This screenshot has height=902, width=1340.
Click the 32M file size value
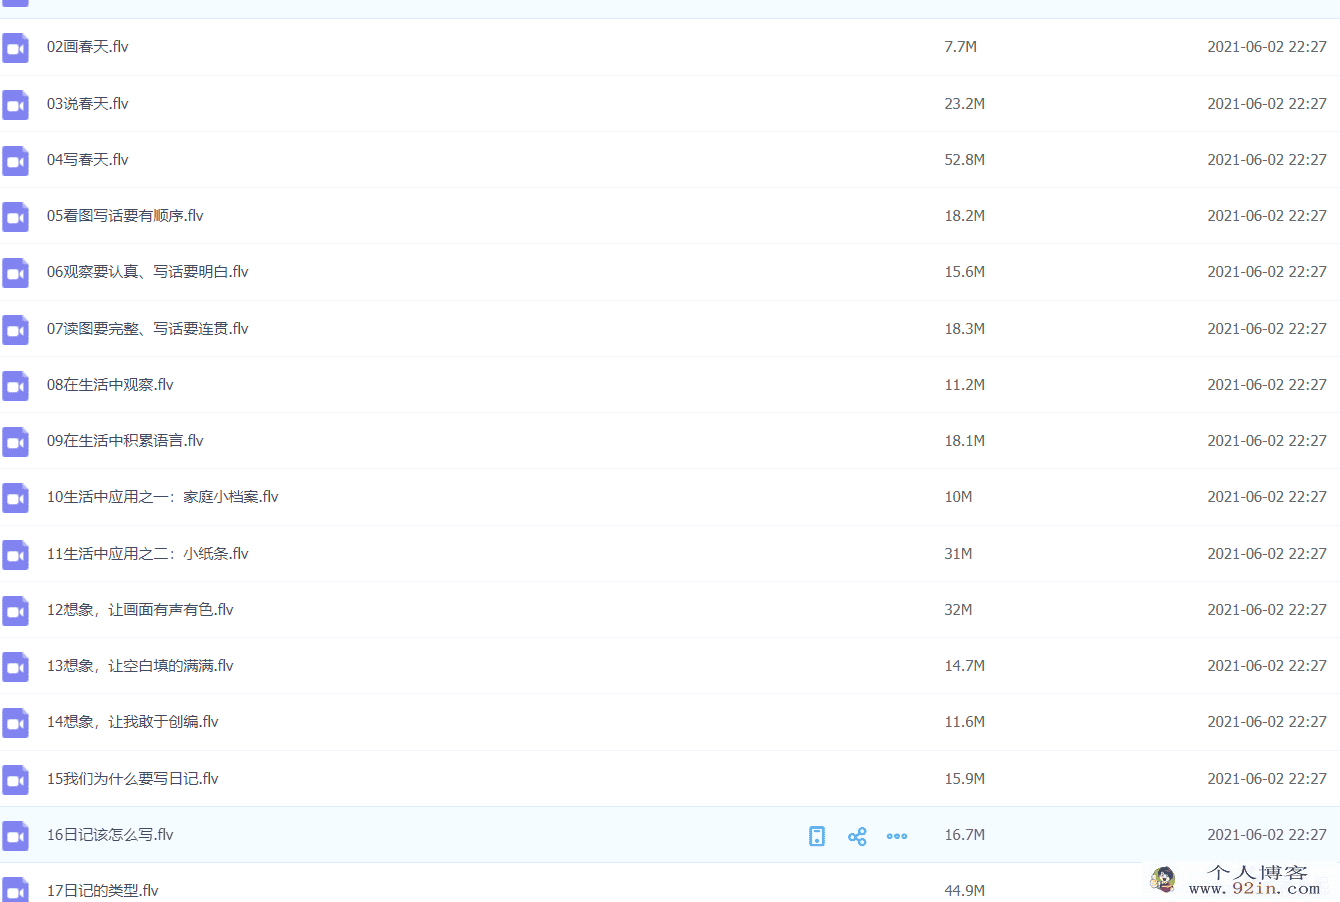coord(958,610)
